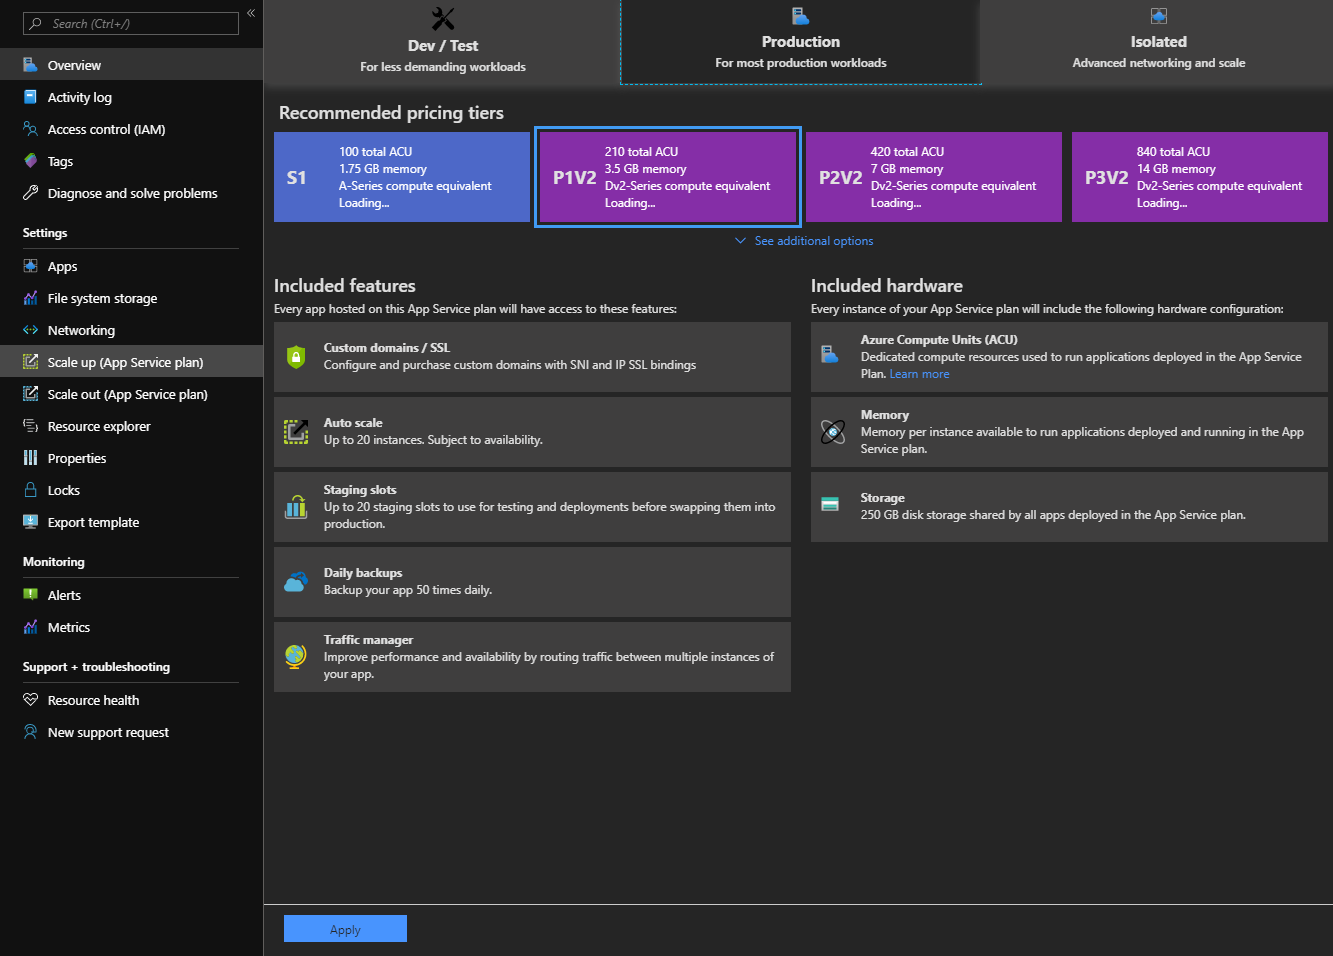
Task: Open Networking menu item
Action: point(131,330)
